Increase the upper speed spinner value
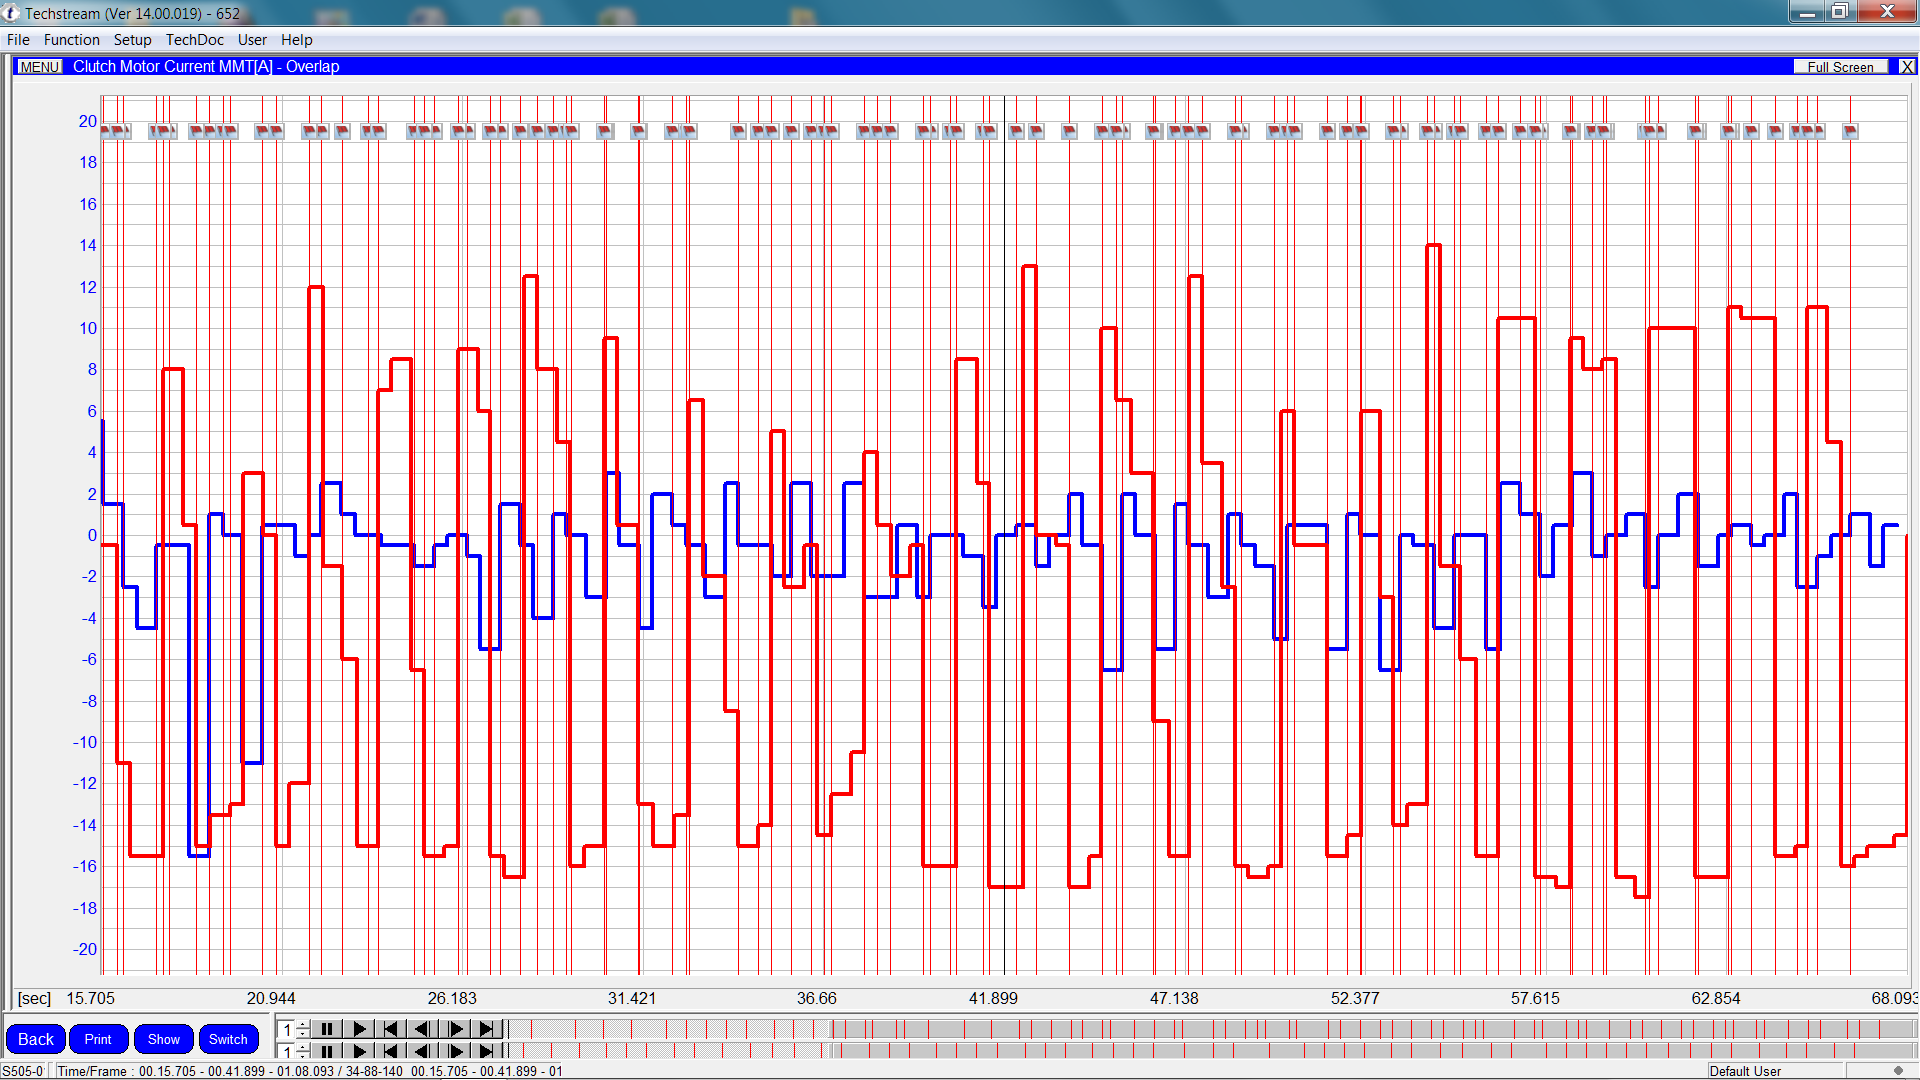1920x1080 pixels. point(303,1025)
